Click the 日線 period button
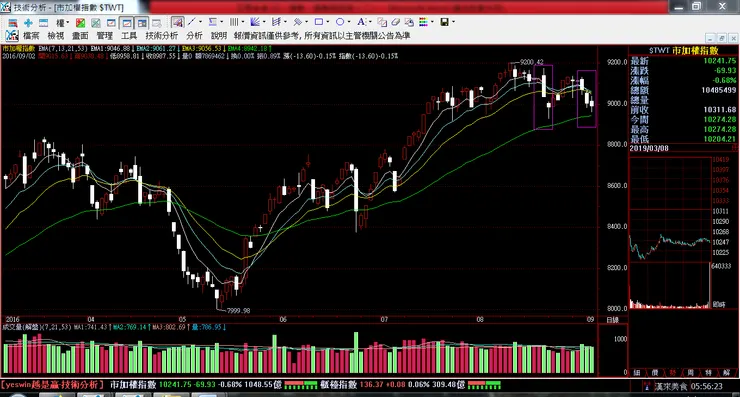 point(613,320)
